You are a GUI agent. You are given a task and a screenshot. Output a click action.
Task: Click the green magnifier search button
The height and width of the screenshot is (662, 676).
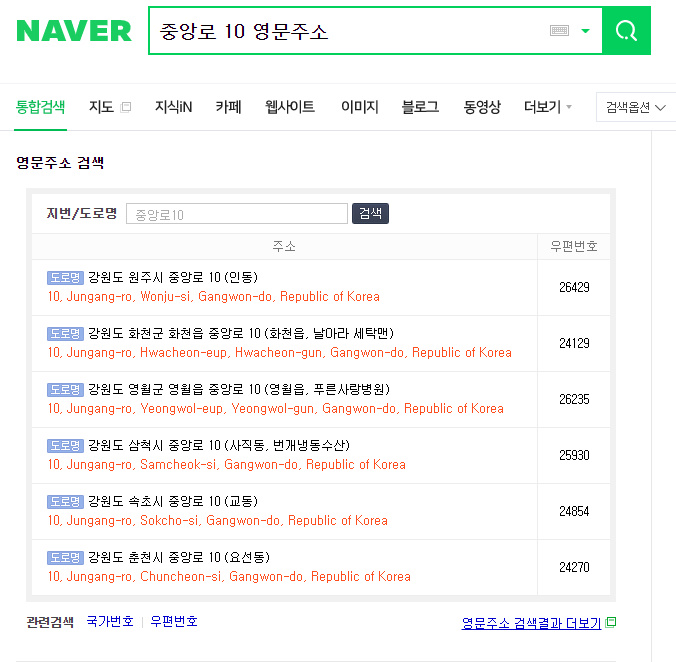click(626, 31)
